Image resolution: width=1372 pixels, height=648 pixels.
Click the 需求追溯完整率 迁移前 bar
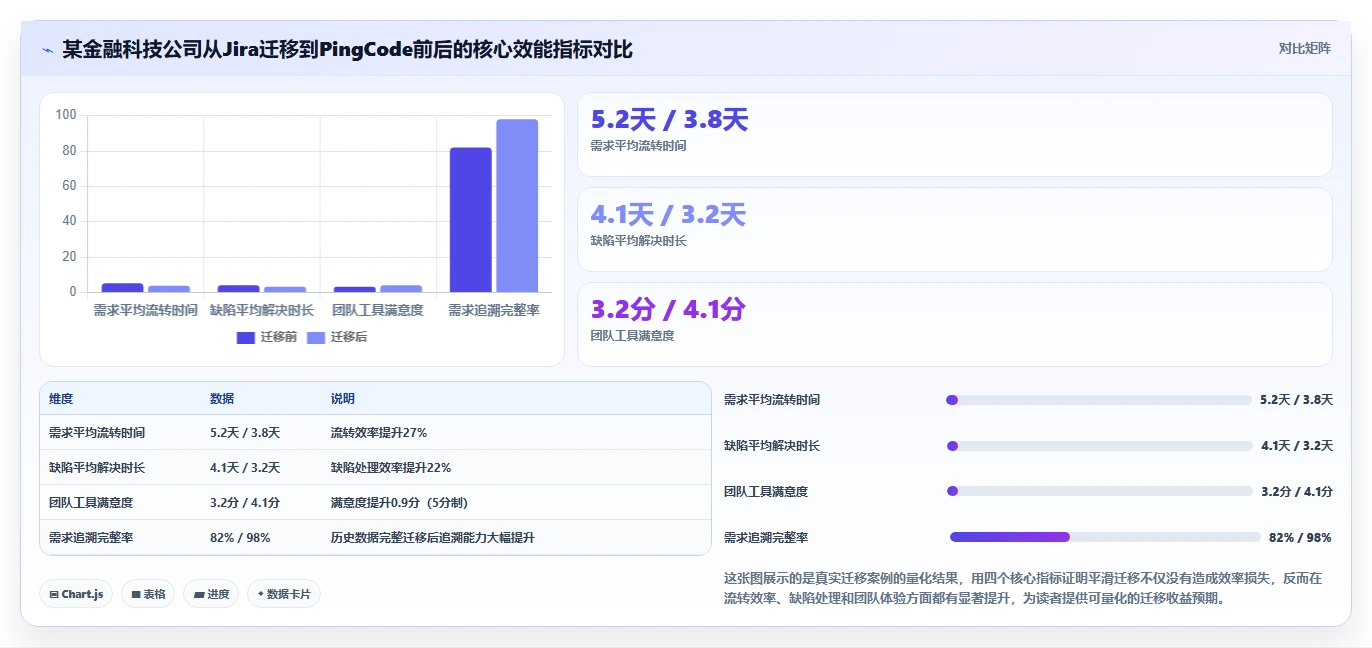coord(471,220)
